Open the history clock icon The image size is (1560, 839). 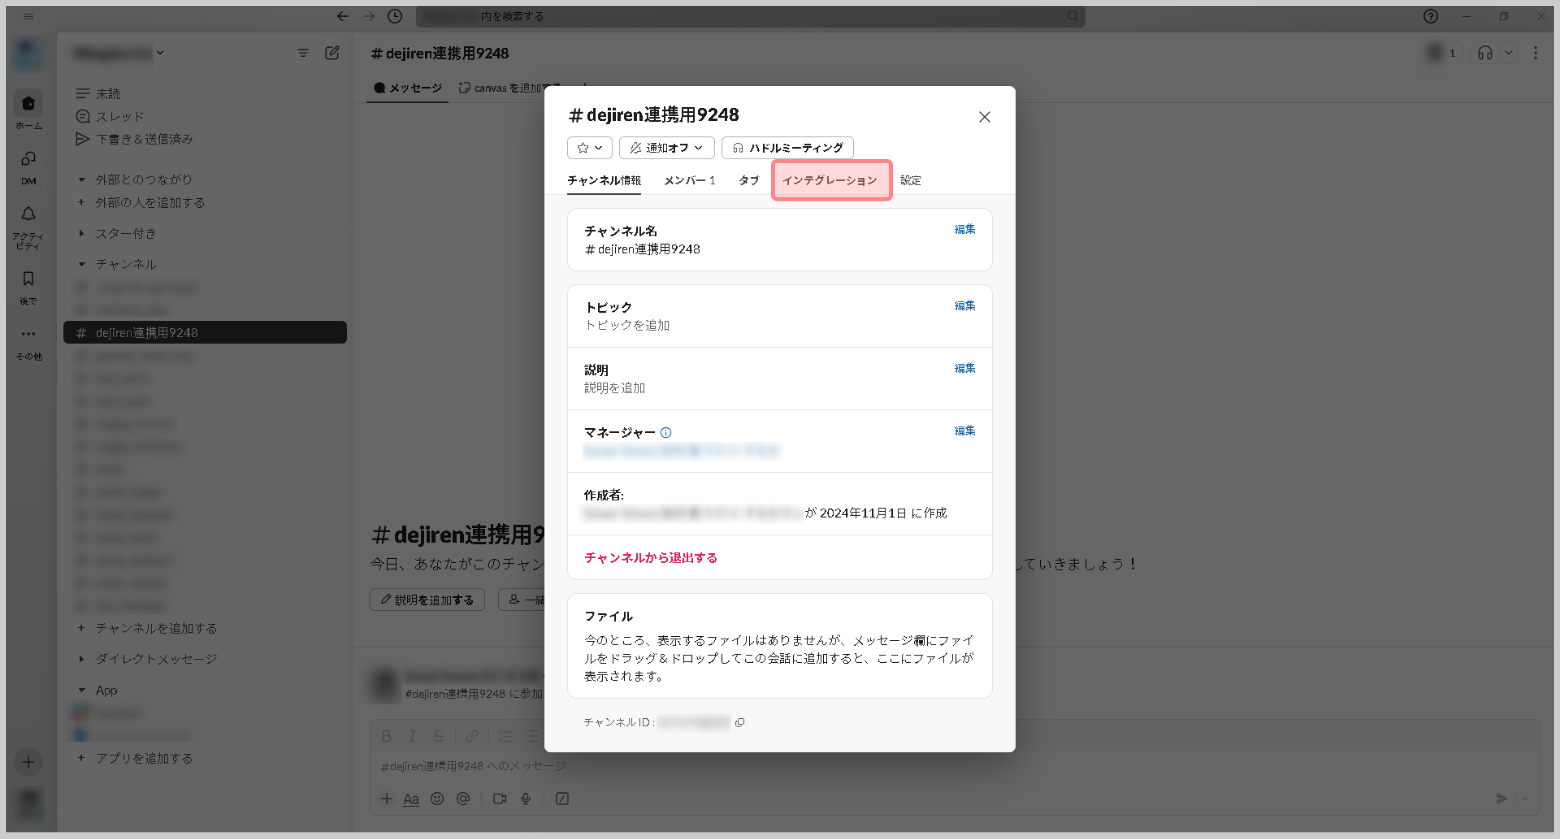[x=395, y=16]
